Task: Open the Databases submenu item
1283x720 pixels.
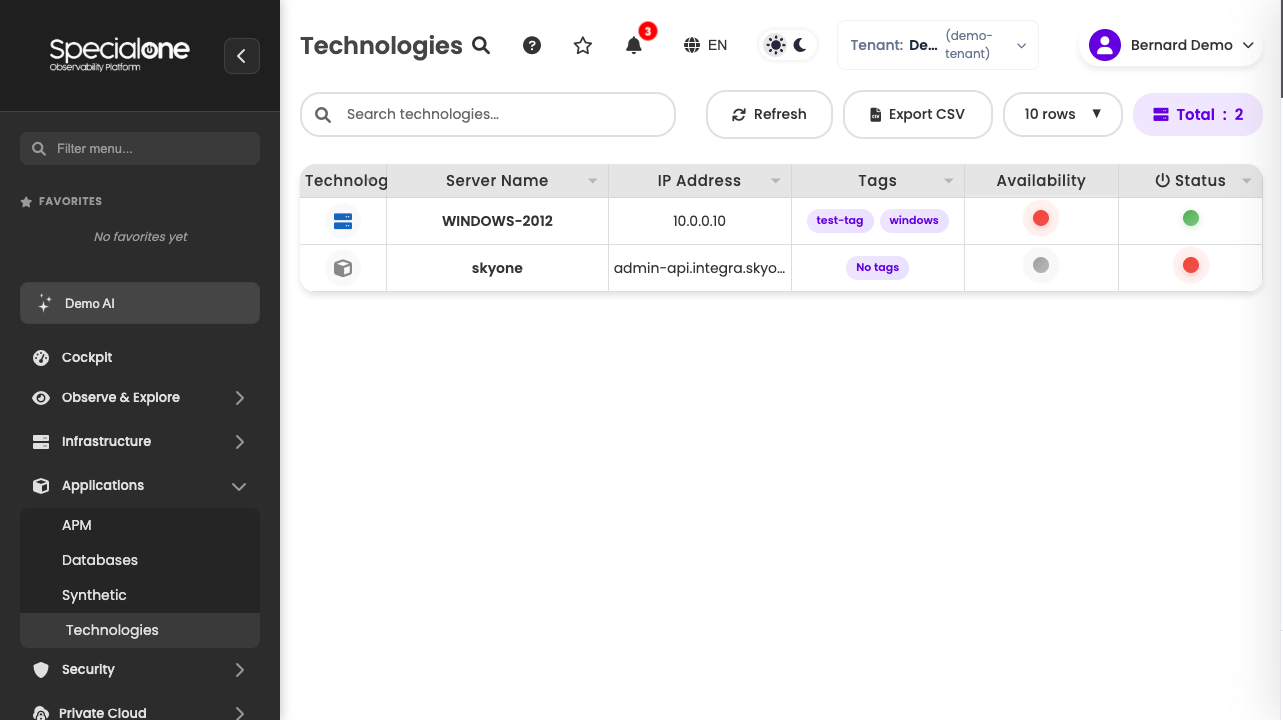Action: point(140,560)
